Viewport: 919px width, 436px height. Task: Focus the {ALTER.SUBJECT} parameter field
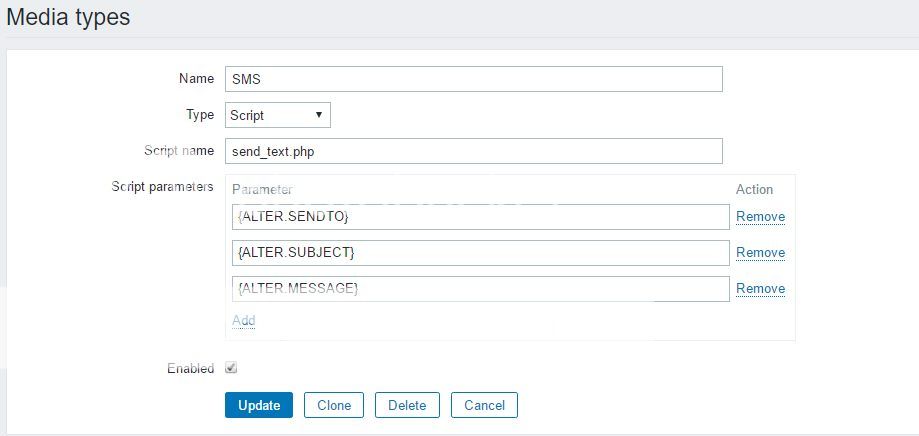480,253
